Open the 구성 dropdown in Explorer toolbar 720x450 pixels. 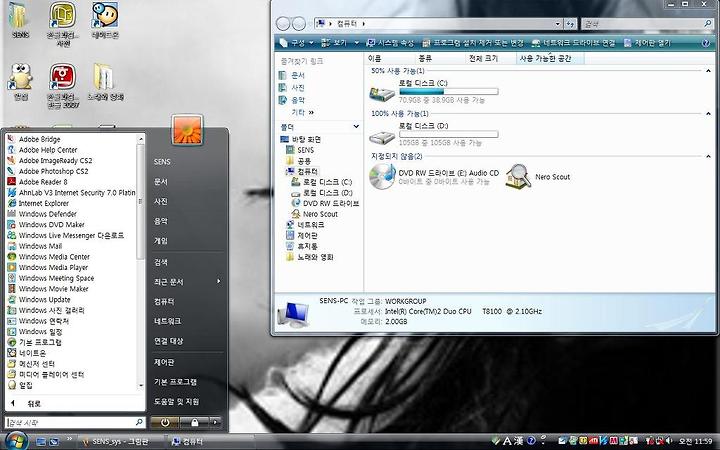click(x=297, y=43)
